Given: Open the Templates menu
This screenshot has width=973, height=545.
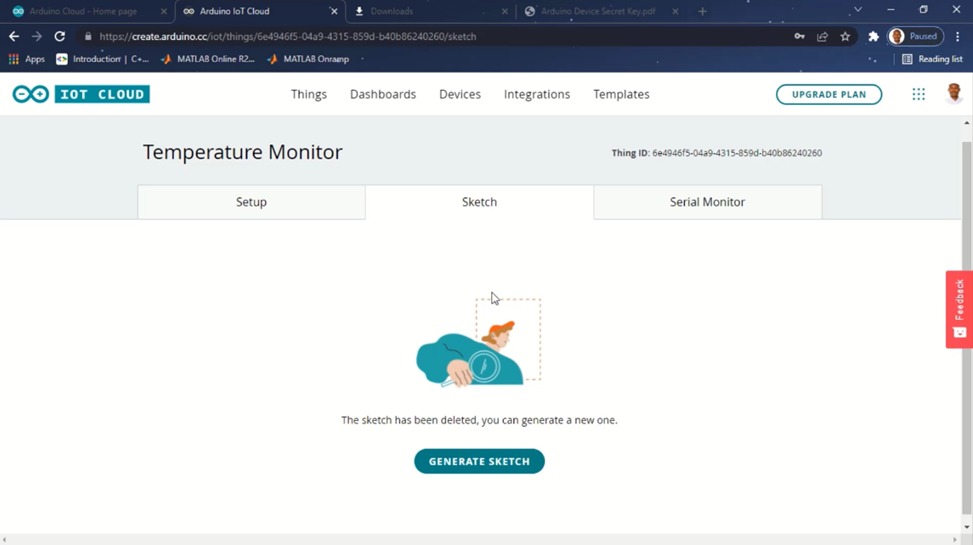Looking at the screenshot, I should [x=621, y=94].
